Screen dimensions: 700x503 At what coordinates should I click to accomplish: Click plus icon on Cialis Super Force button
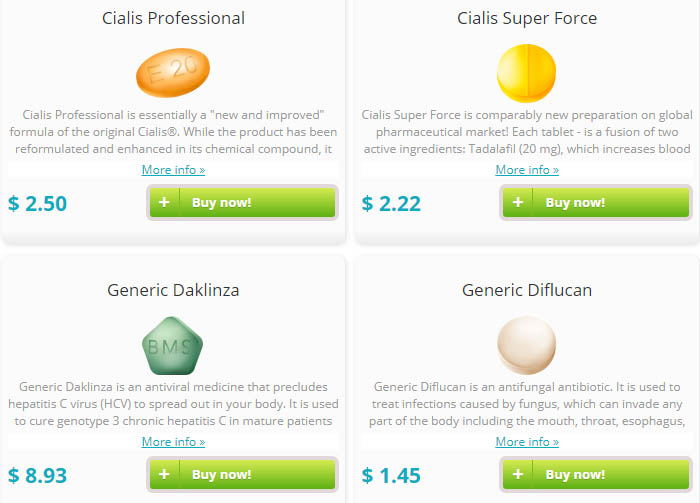[518, 203]
